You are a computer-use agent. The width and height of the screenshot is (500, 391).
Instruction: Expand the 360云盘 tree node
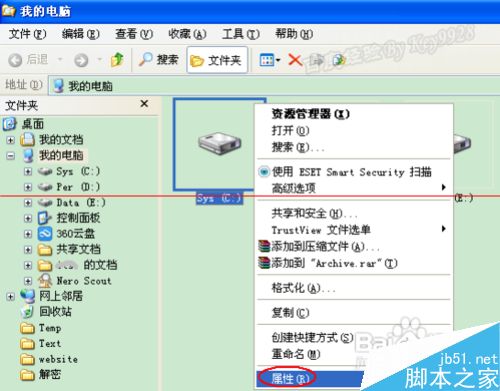tap(28, 234)
